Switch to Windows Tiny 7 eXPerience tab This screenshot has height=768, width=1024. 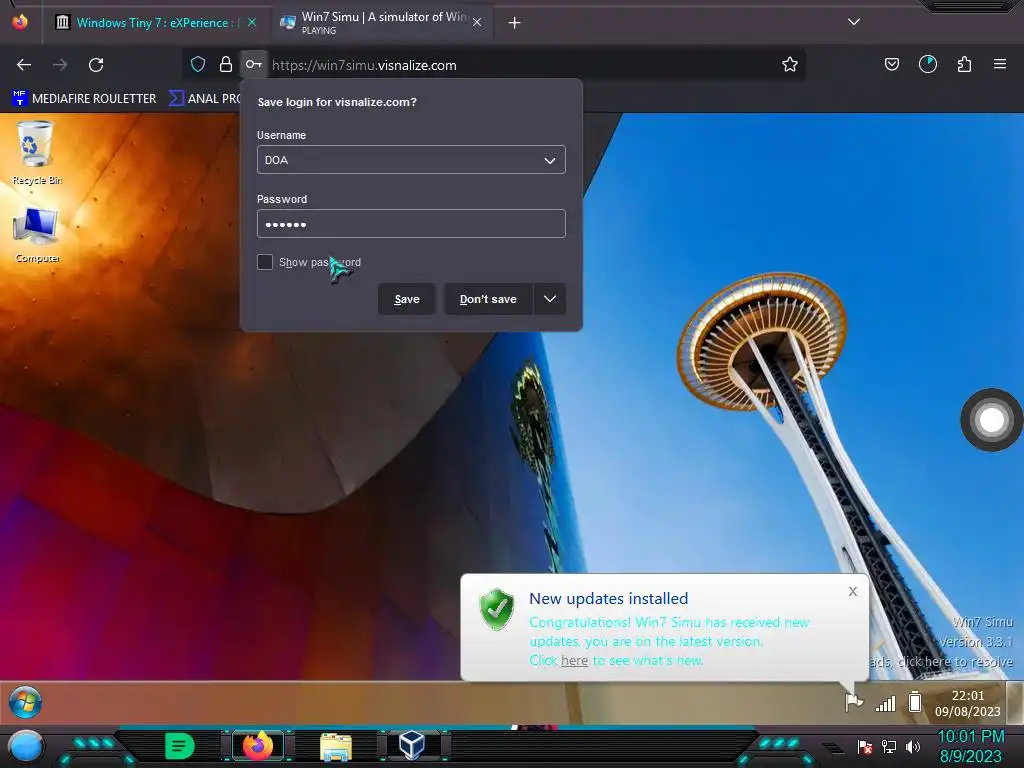(155, 22)
